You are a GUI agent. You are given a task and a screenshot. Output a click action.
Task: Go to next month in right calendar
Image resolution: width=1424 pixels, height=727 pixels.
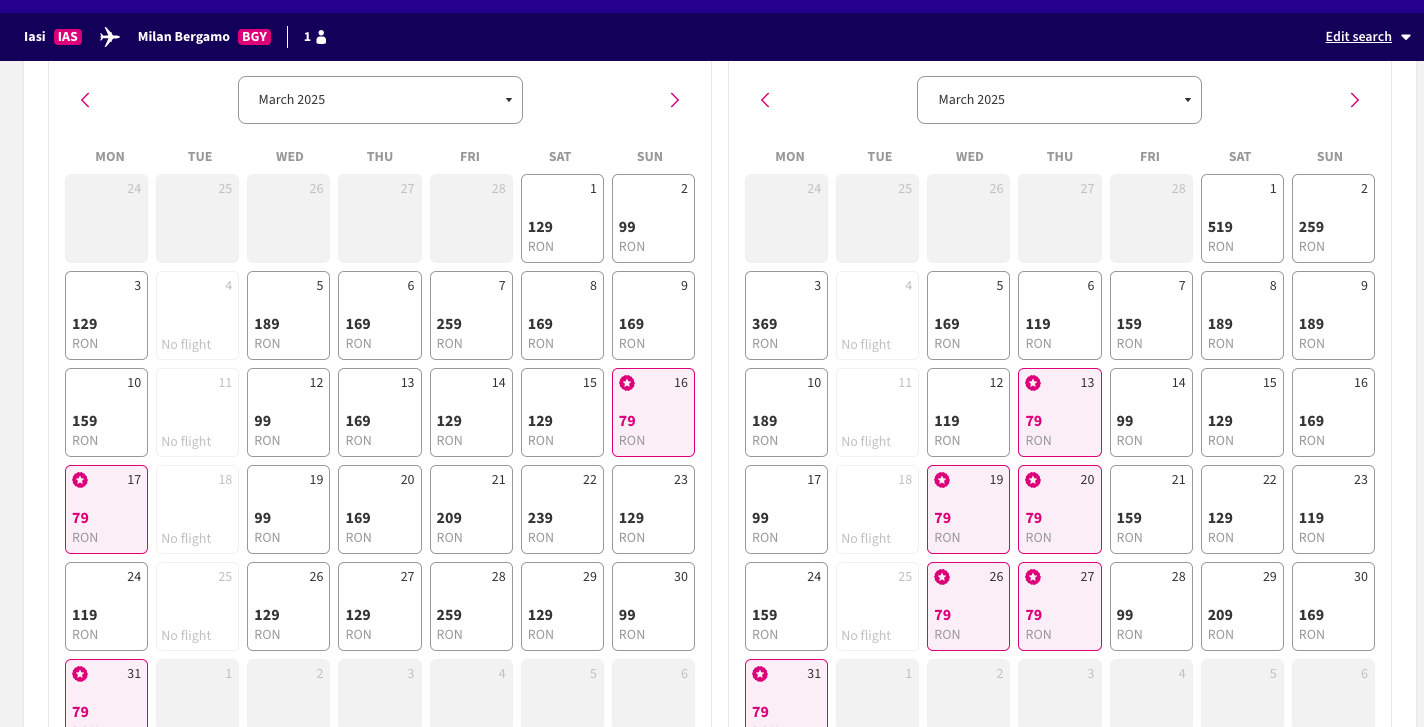click(x=1354, y=100)
